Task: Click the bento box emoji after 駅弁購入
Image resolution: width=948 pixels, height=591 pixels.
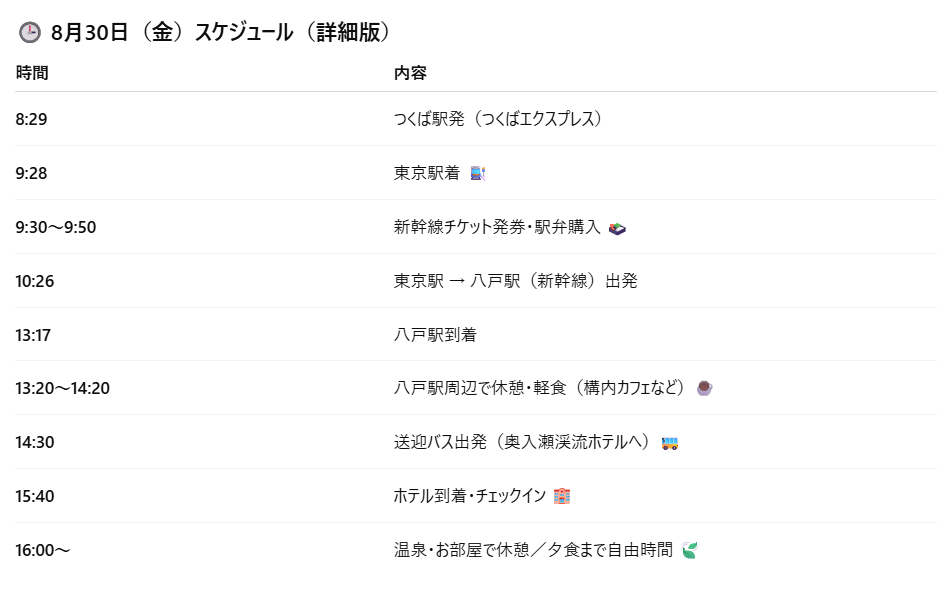Action: [617, 227]
